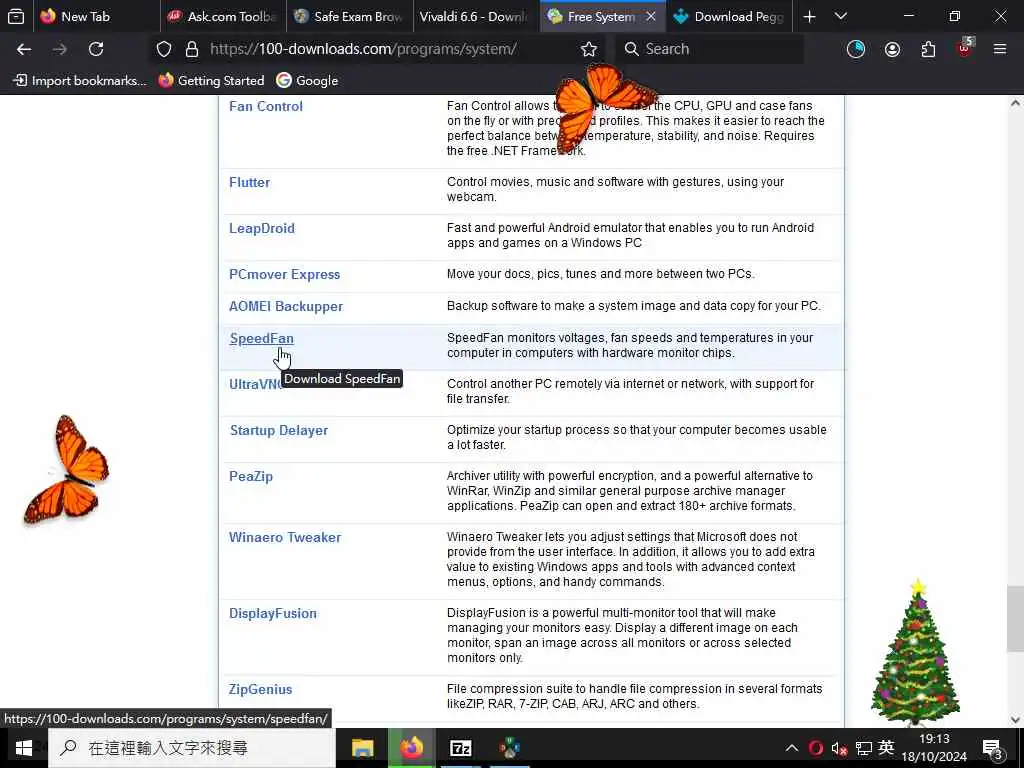Viewport: 1024px width, 768px height.
Task: Open the red extension with badge 5
Action: 965,48
